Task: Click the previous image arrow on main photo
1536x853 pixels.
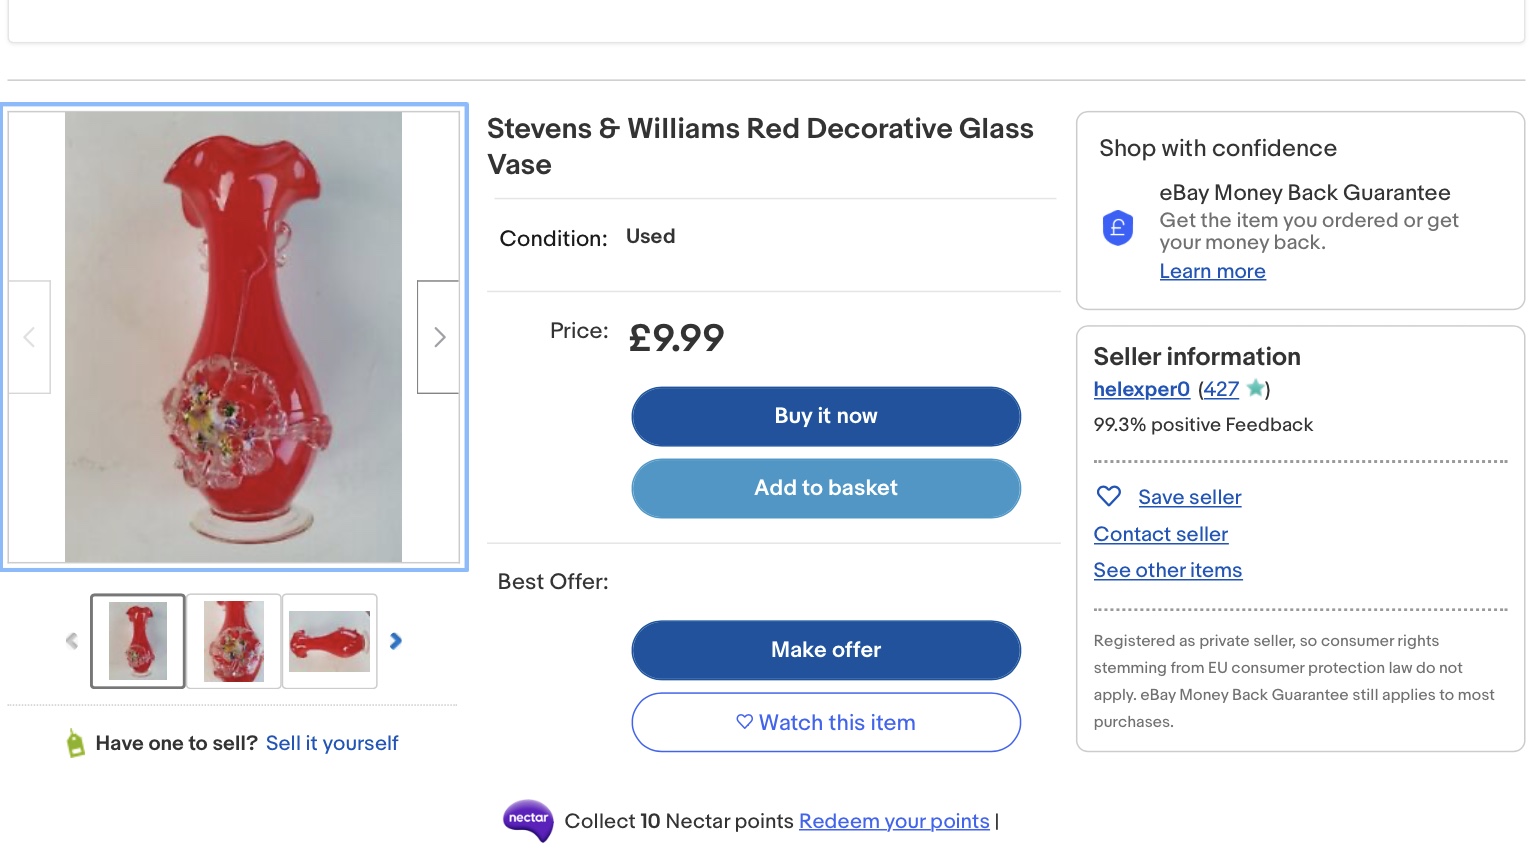Action: point(29,337)
